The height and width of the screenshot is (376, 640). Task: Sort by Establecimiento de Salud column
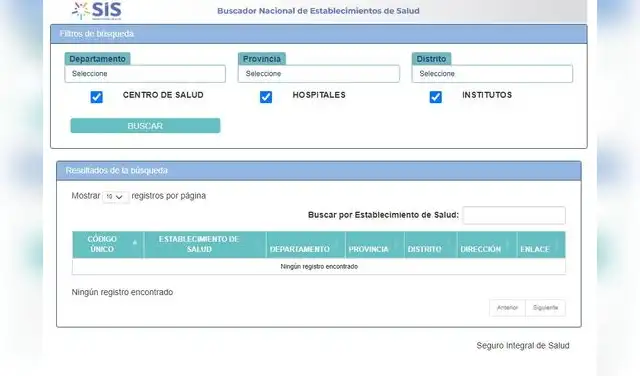click(205, 245)
